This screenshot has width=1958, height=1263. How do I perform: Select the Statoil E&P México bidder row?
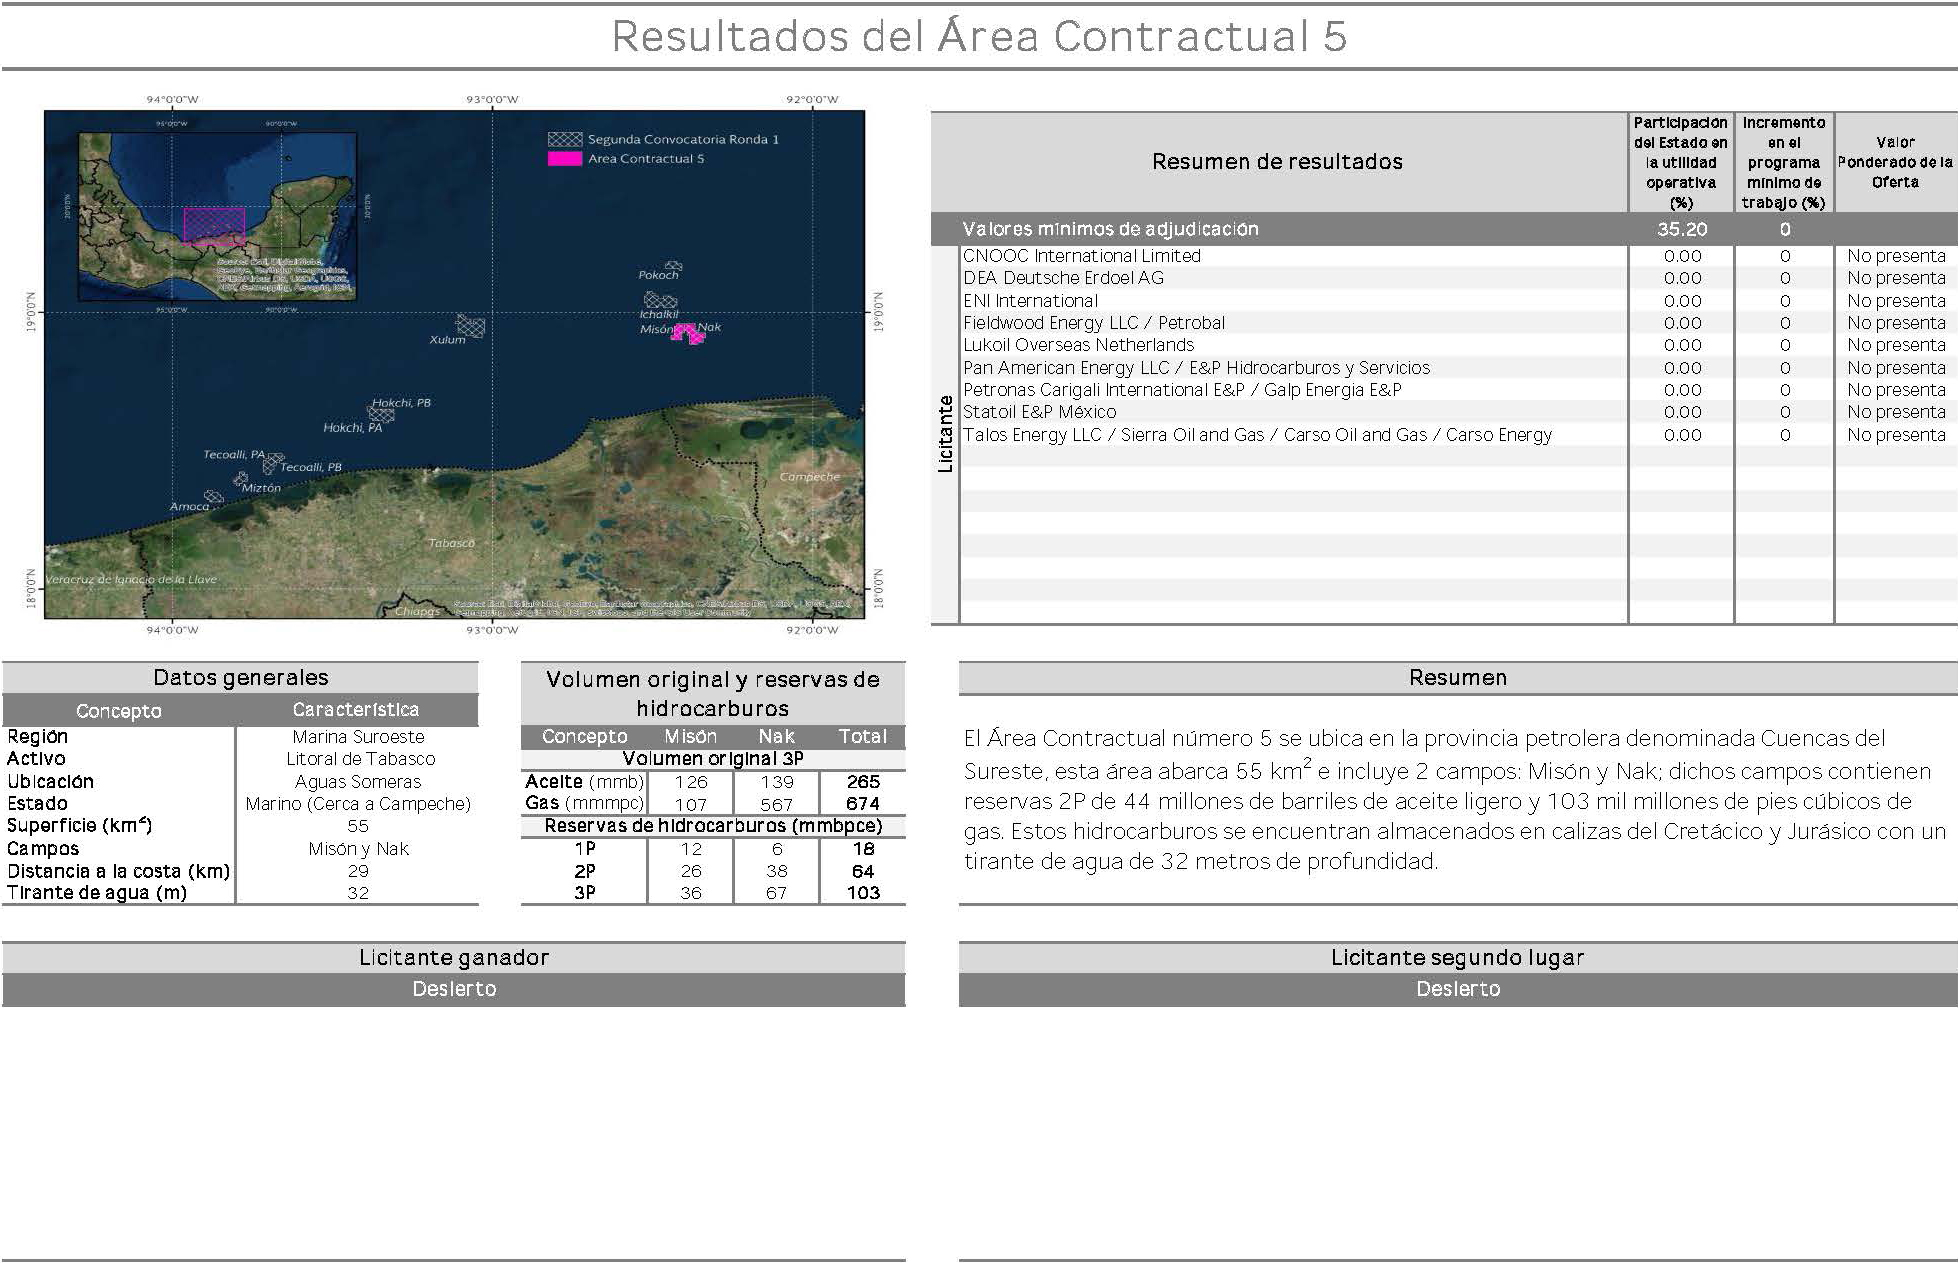pos(1039,412)
